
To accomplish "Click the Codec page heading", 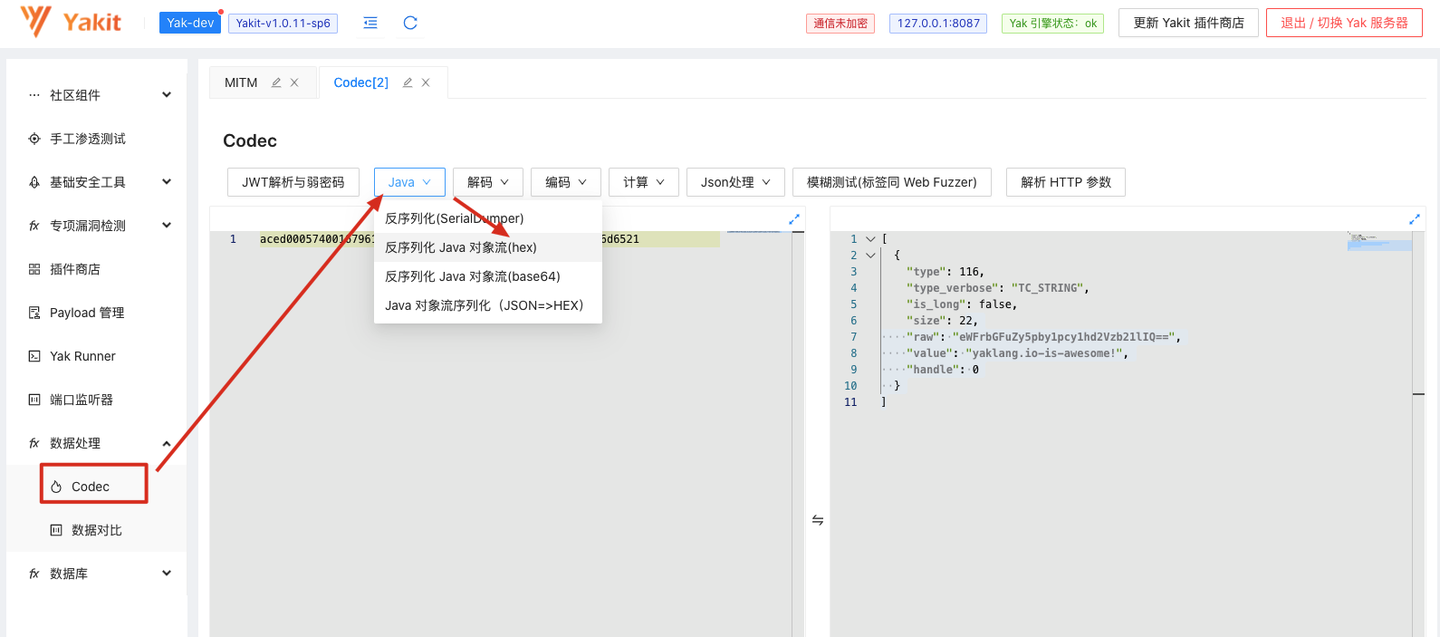I will click(250, 141).
